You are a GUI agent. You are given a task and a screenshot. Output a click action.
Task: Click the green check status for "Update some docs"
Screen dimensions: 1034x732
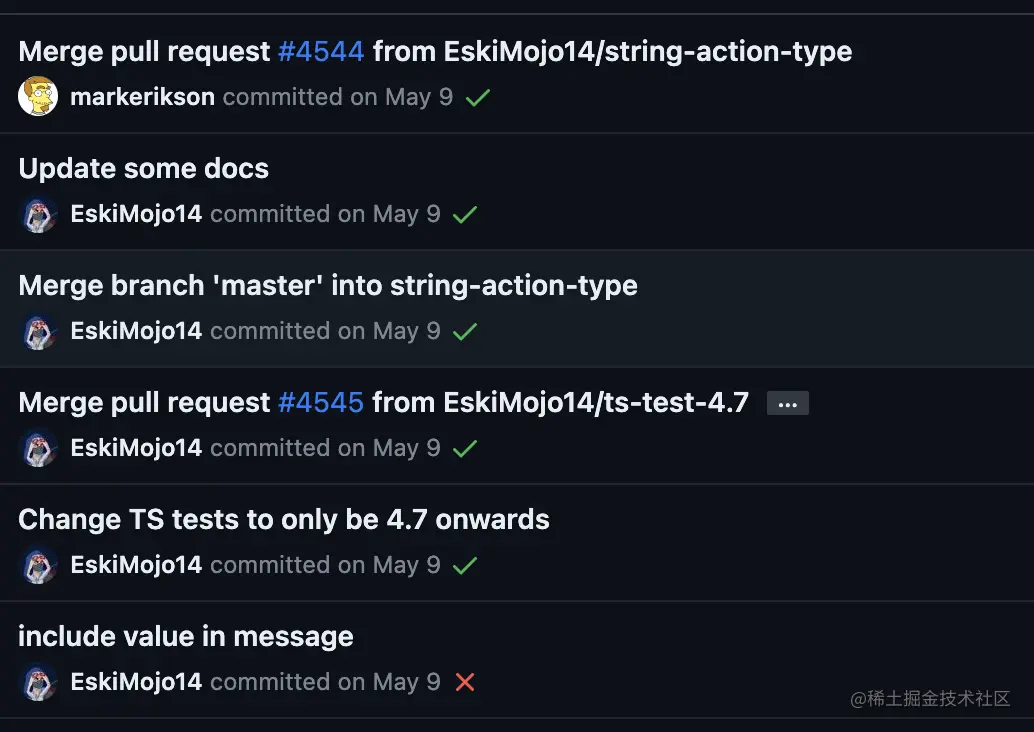(x=465, y=215)
